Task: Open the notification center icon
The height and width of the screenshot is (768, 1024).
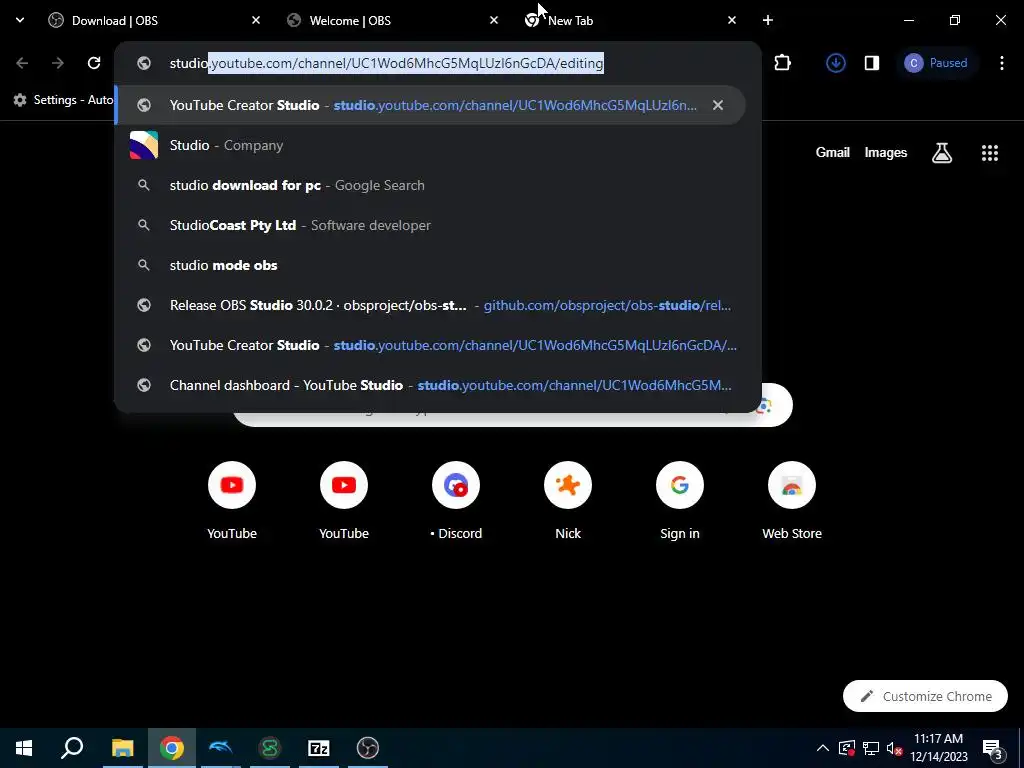Action: [x=992, y=748]
